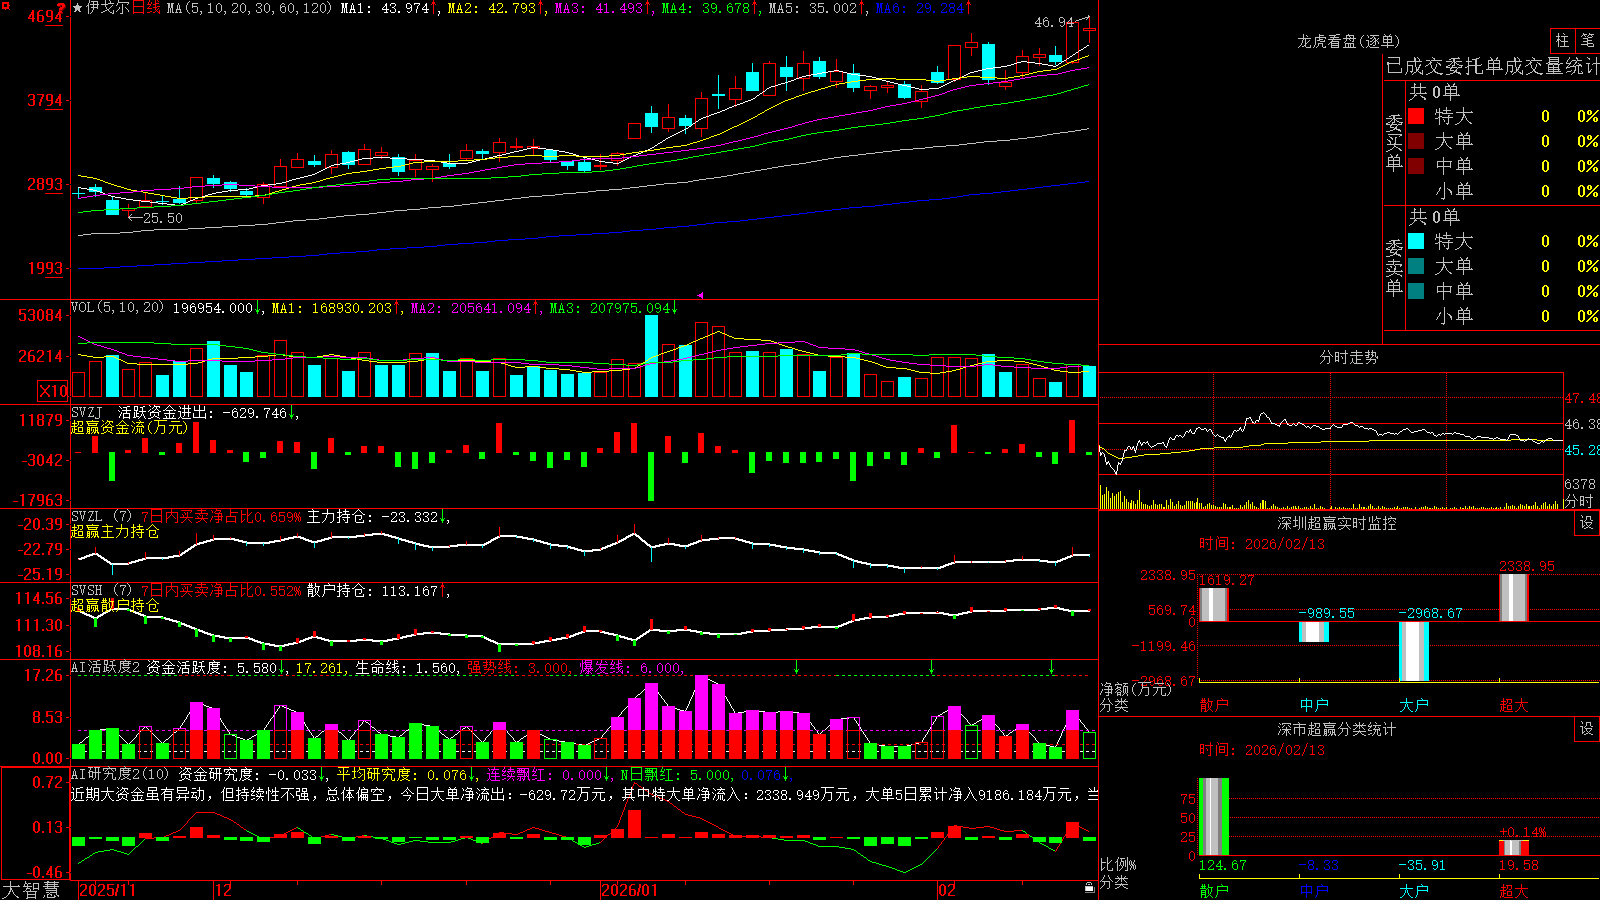Click the 散户持仓: 113.167 value

click(372, 591)
